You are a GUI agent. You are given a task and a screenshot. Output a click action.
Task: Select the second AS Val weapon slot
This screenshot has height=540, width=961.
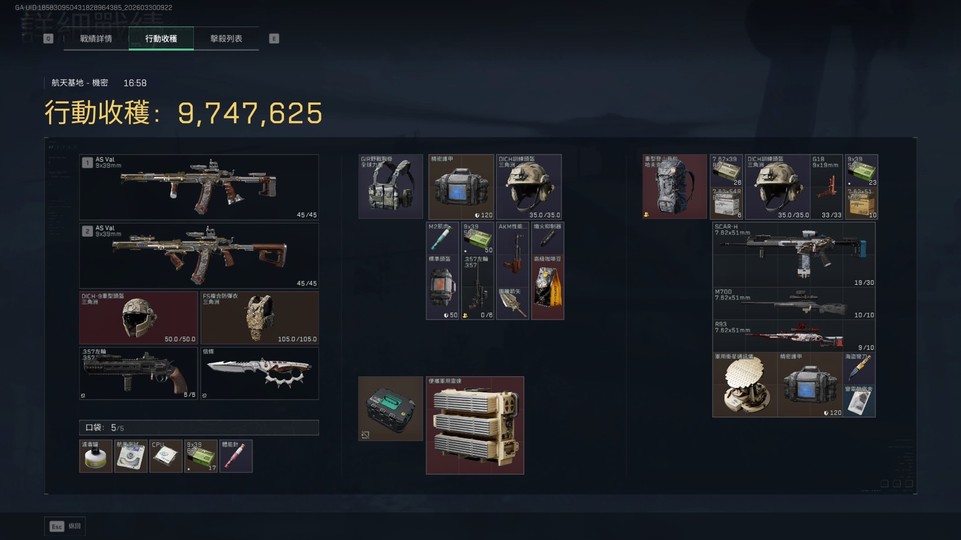click(x=199, y=255)
